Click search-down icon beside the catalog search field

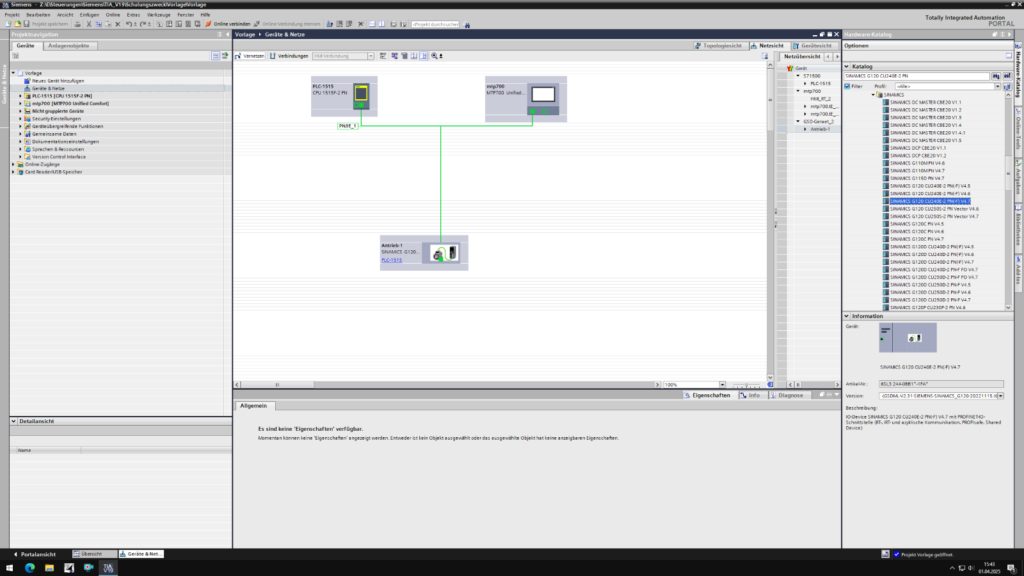click(996, 76)
